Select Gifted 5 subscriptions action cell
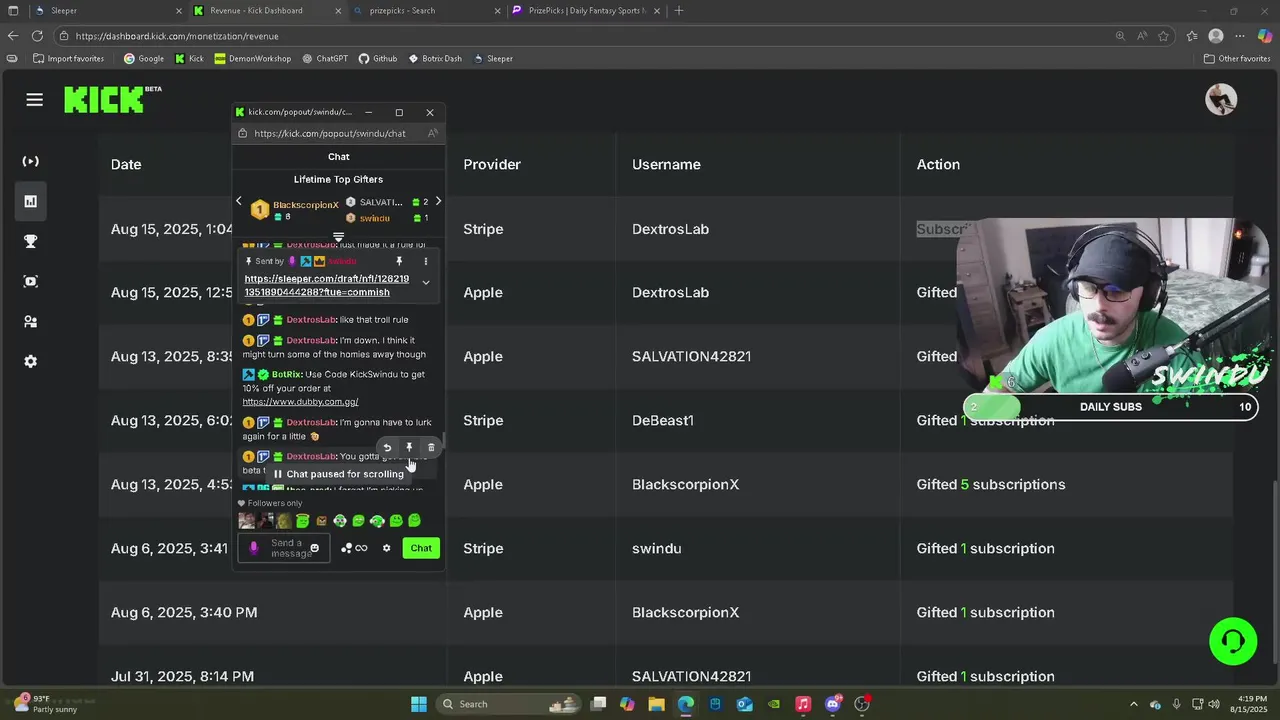Viewport: 1280px width, 720px height. click(991, 484)
